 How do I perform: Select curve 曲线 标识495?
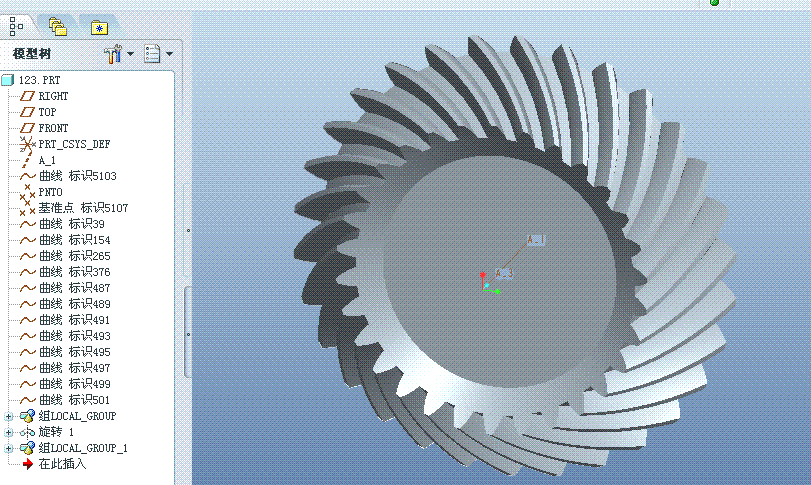coord(75,353)
